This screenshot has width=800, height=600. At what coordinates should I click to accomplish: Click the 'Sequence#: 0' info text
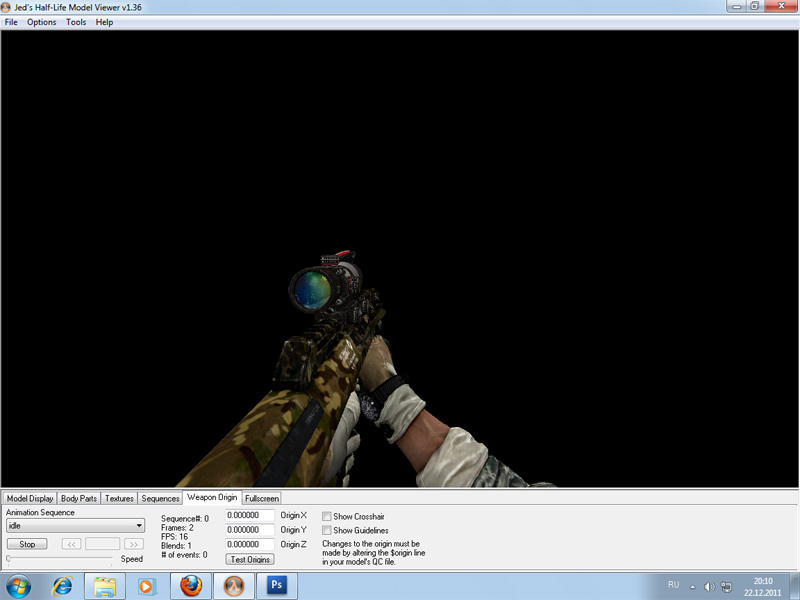point(185,519)
